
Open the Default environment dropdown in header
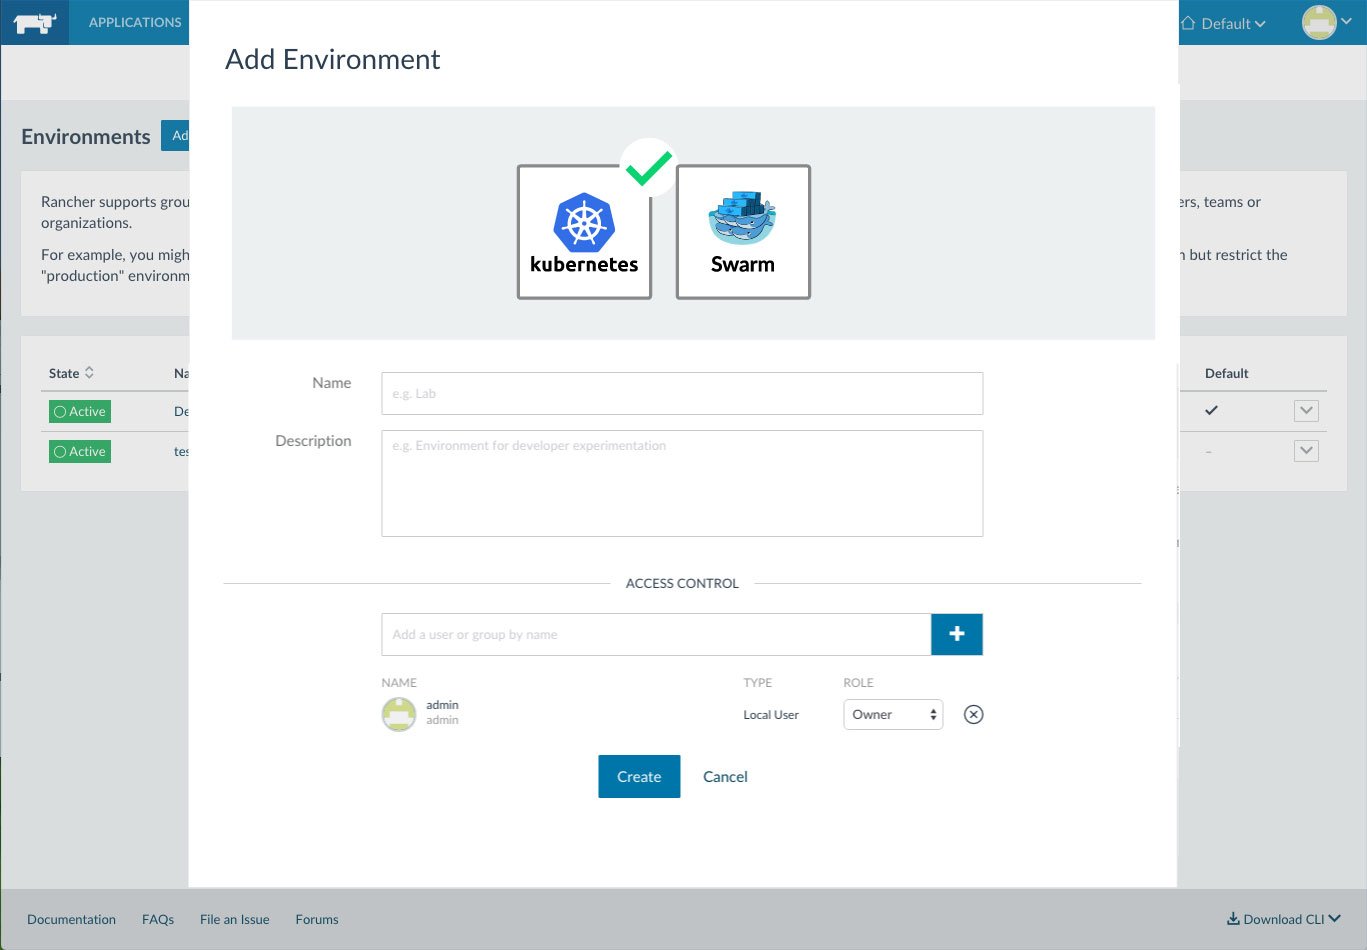(x=1223, y=23)
